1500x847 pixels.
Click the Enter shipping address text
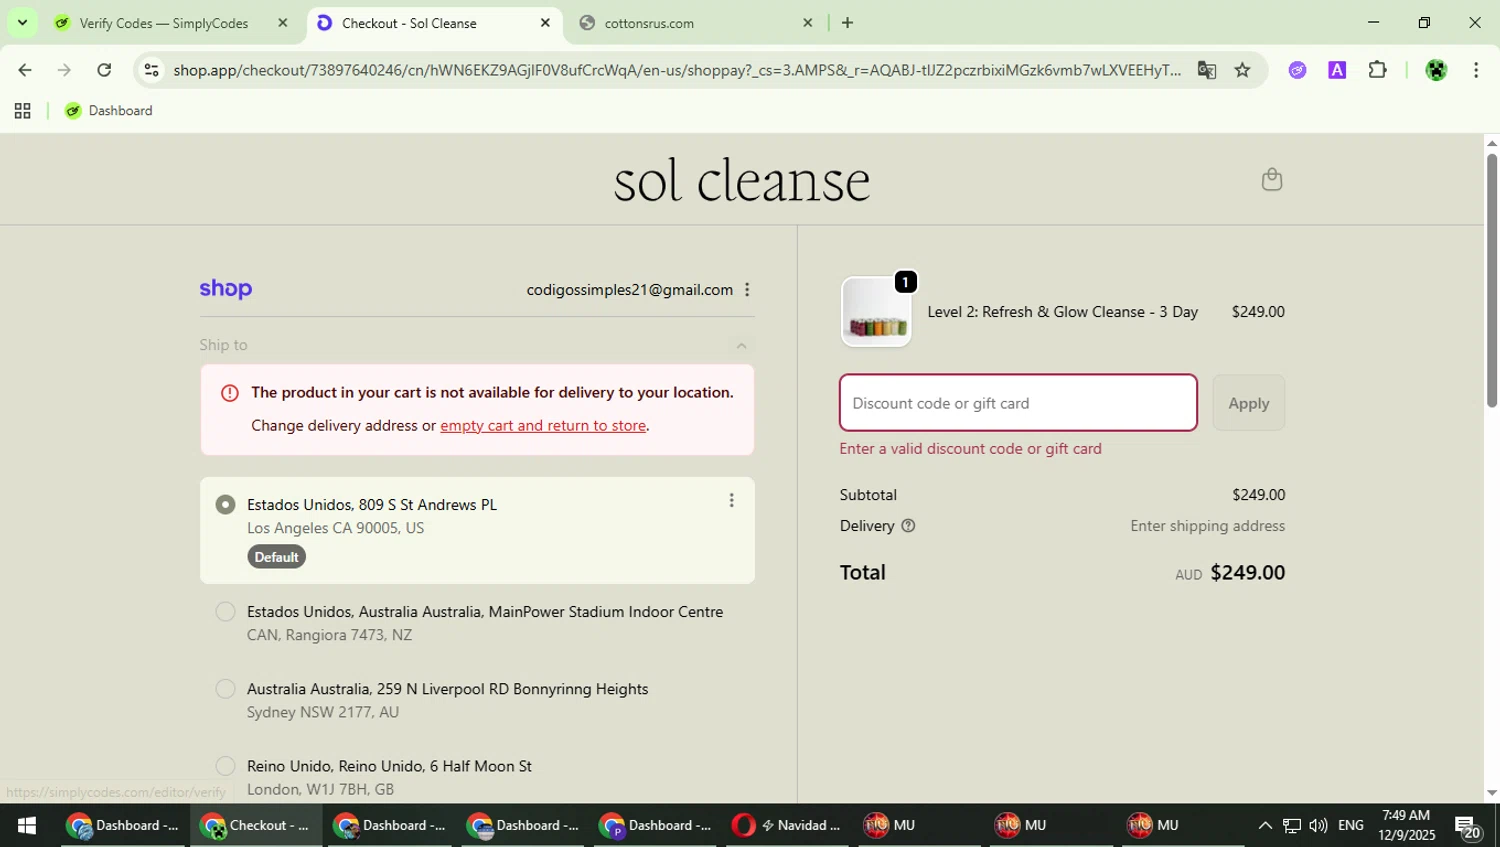1208,526
